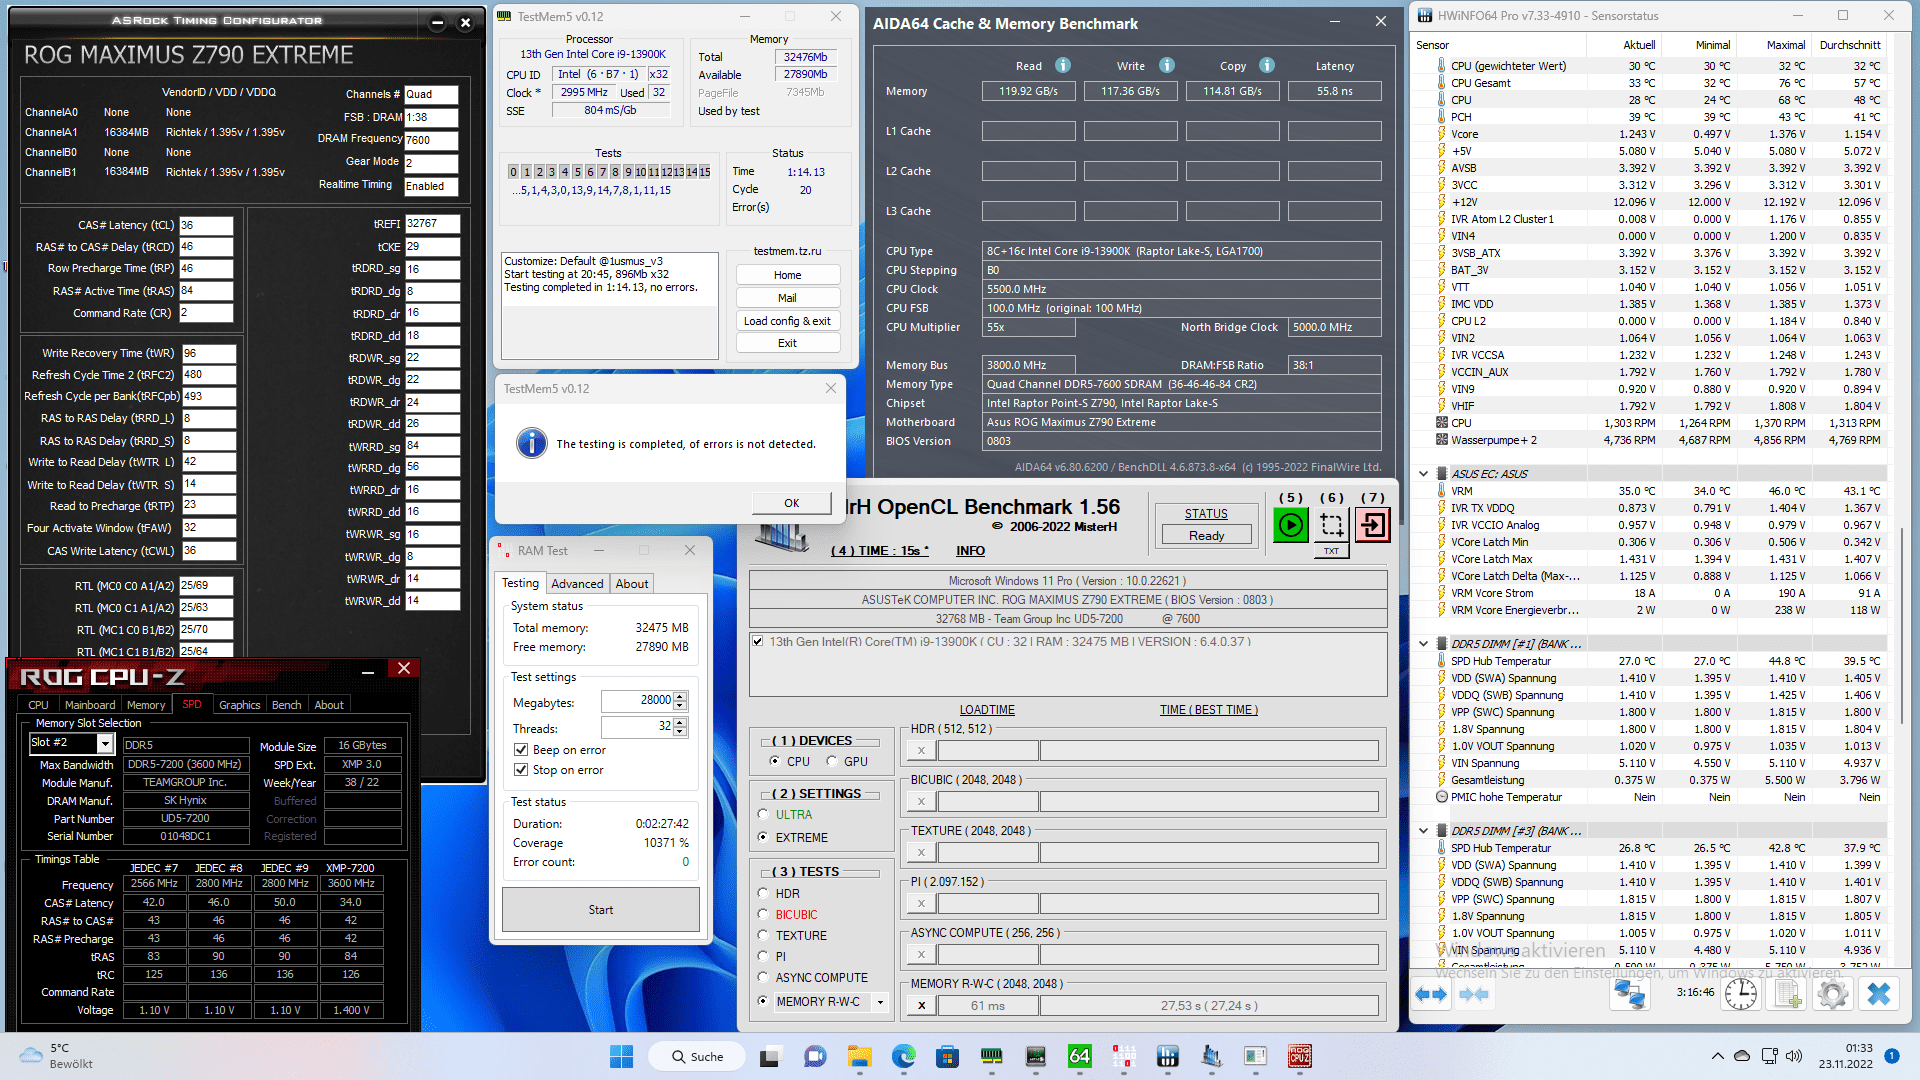Screen dimensions: 1920x1080
Task: Start the OpenCL benchmark with green play button
Action: pyautogui.click(x=1290, y=525)
